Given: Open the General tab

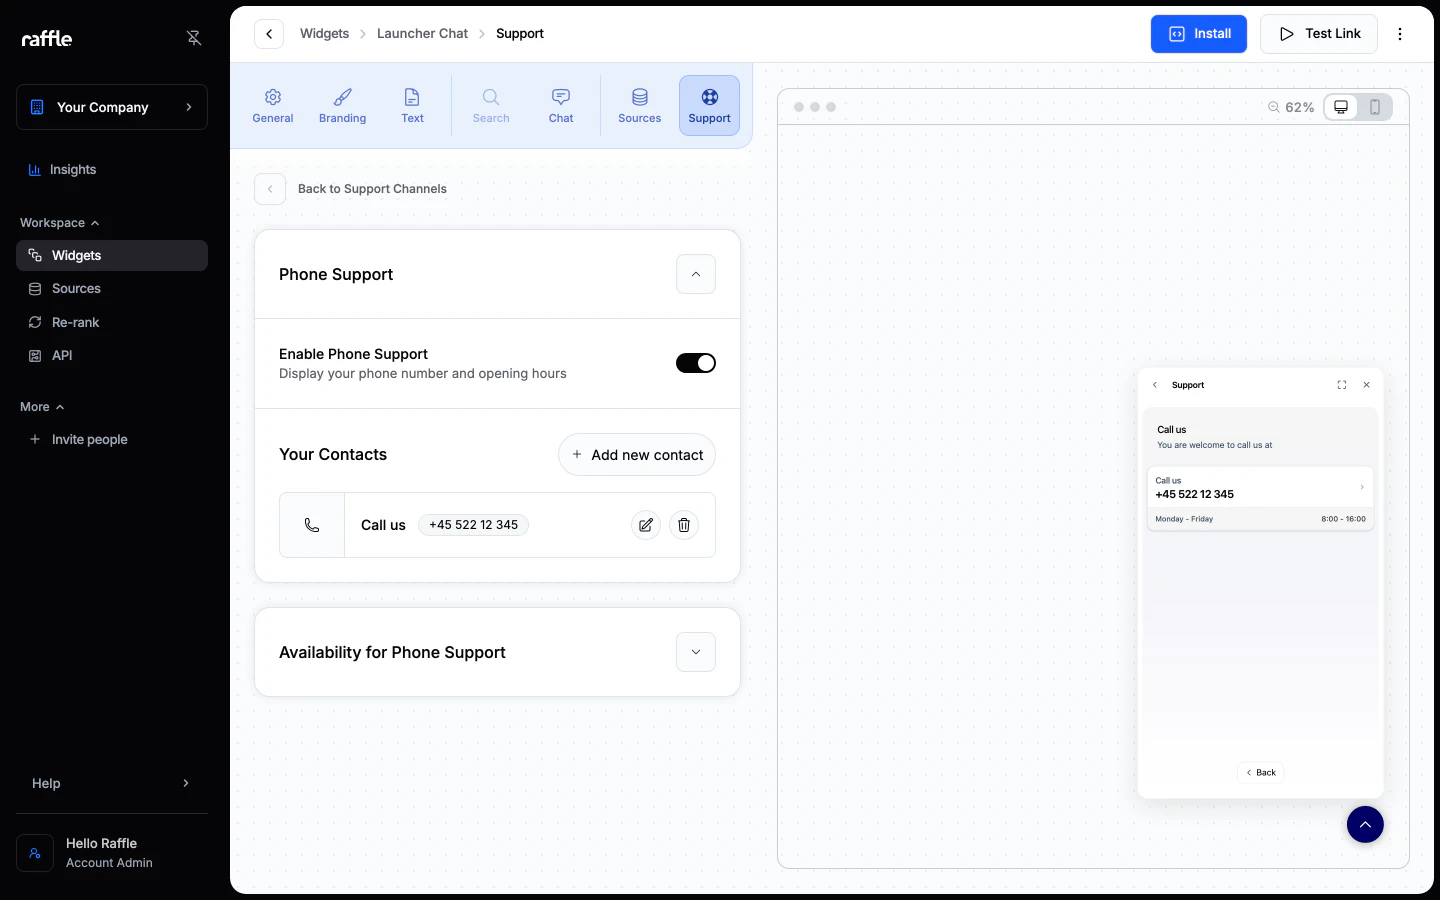Looking at the screenshot, I should pyautogui.click(x=273, y=106).
